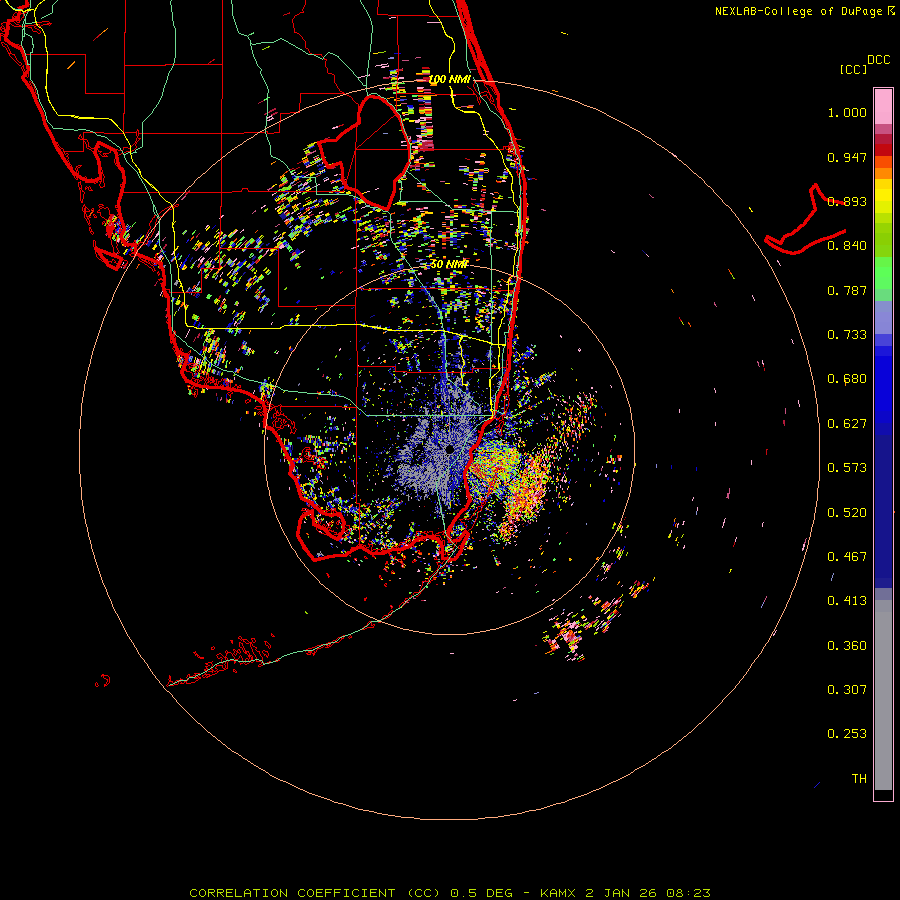This screenshot has height=900, width=900.
Task: Click the 1.000 value on the color scale
Action: (847, 112)
